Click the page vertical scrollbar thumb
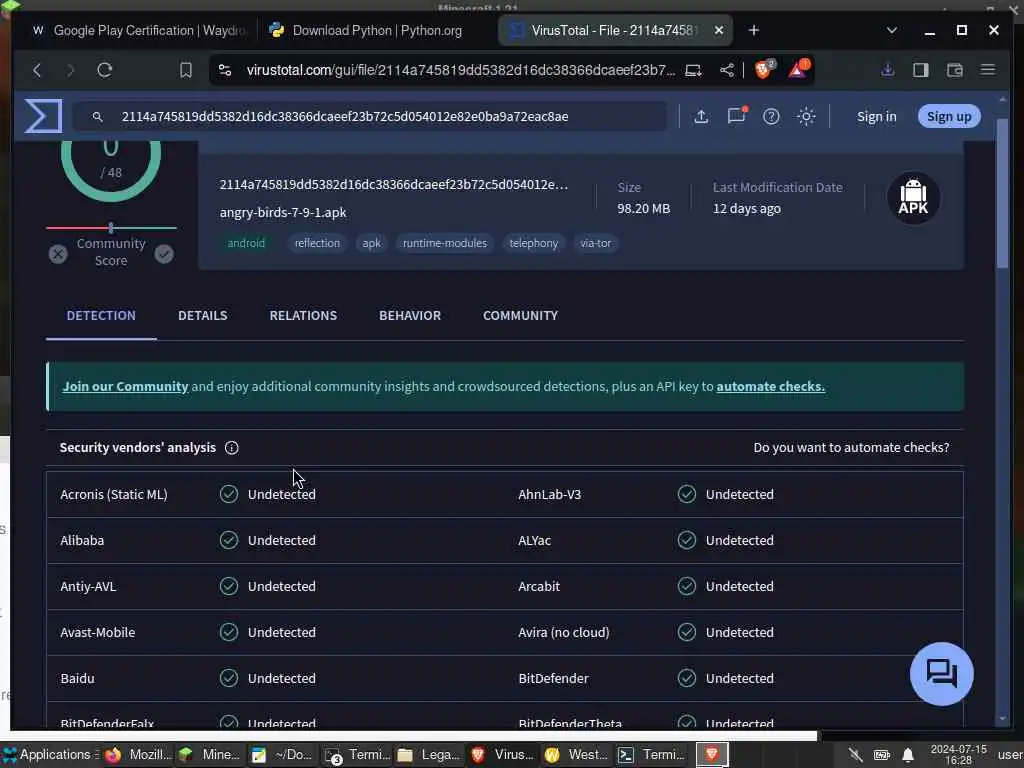The width and height of the screenshot is (1024, 768). click(x=1002, y=193)
